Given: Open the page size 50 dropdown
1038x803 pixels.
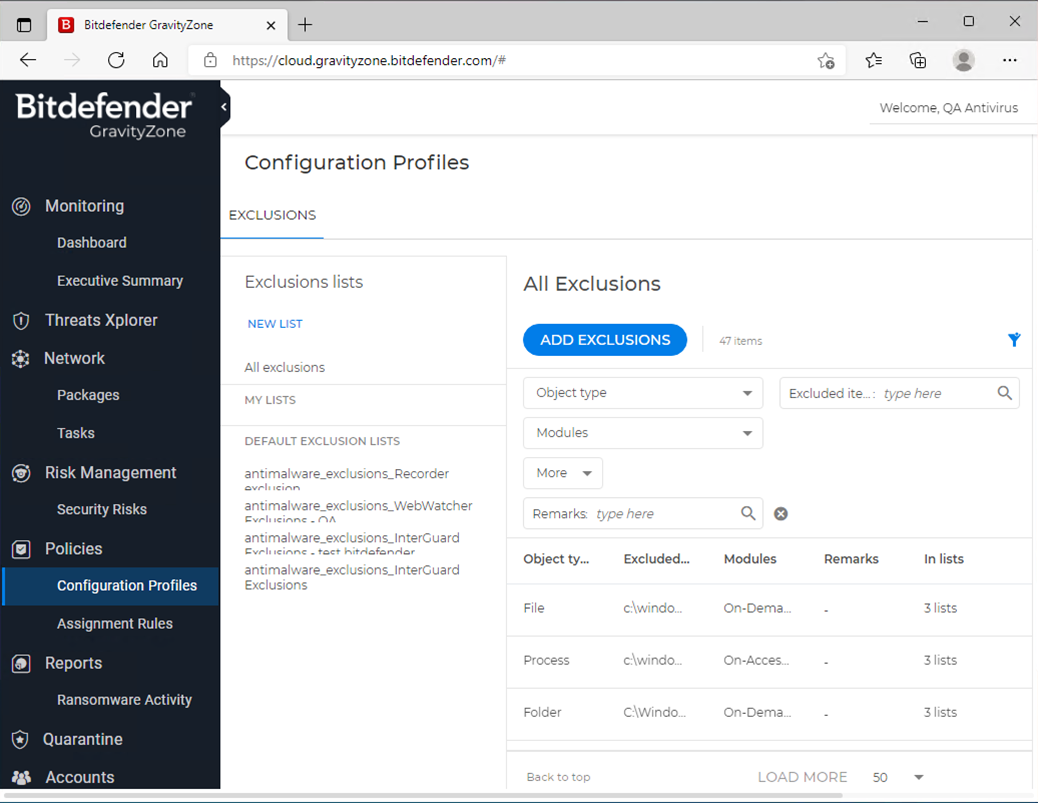Looking at the screenshot, I should [898, 777].
